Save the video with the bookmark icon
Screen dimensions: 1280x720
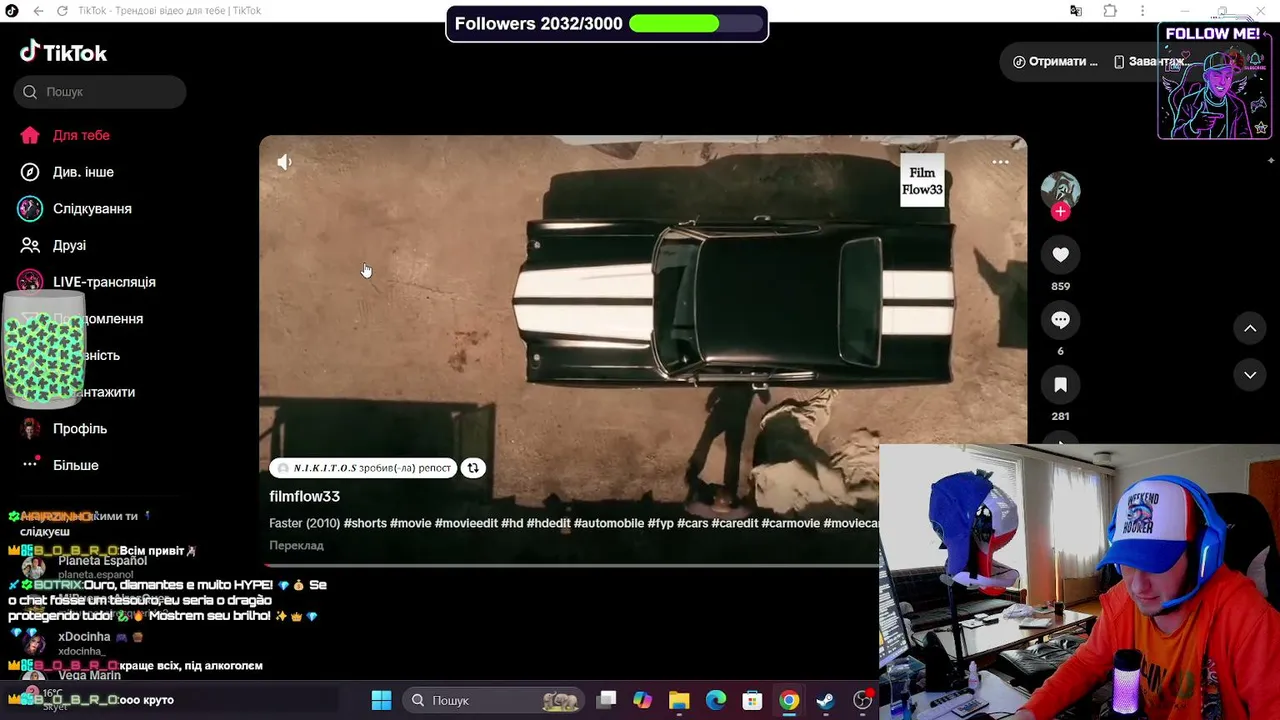coord(1060,385)
